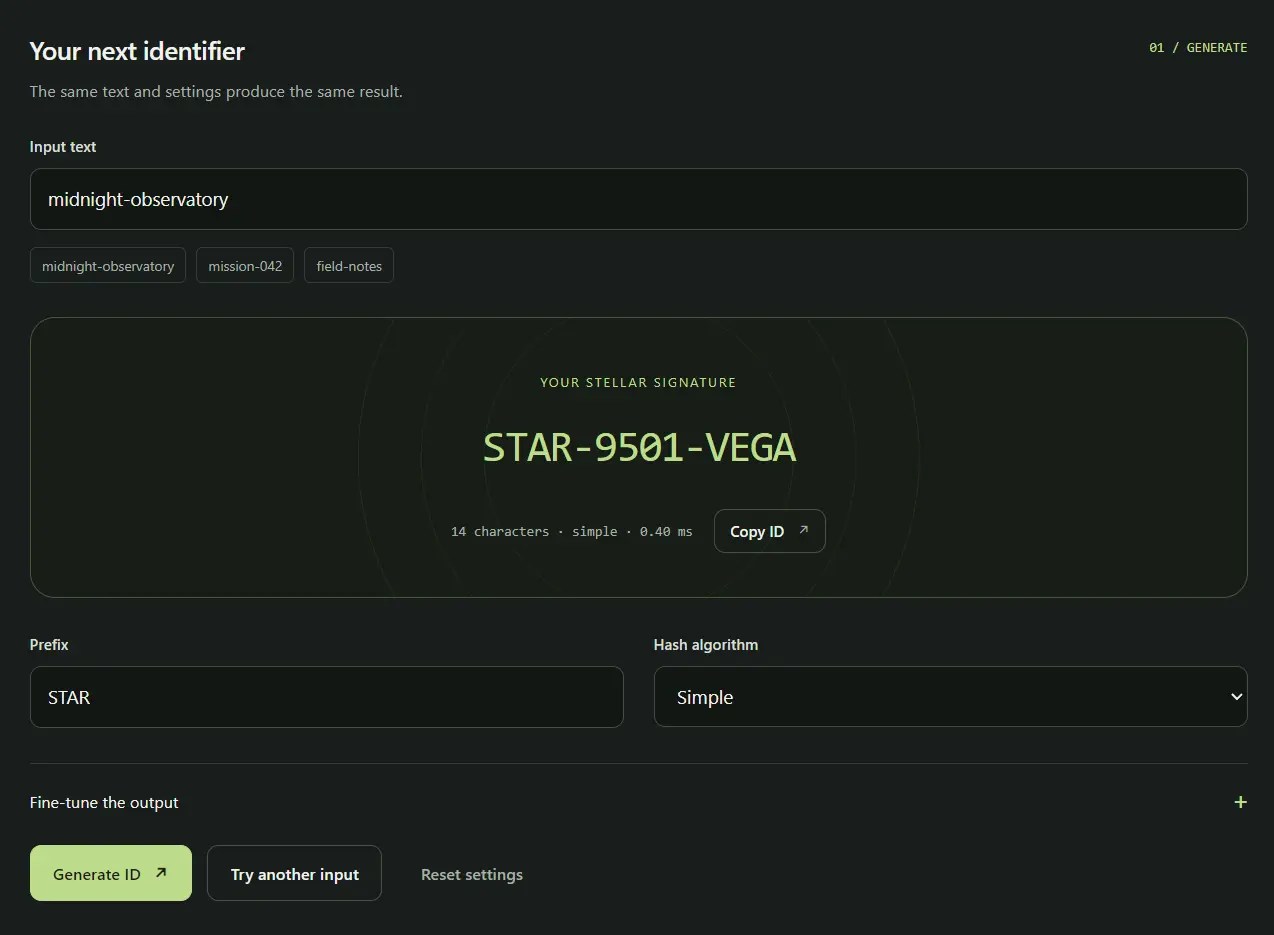Screen dimensions: 1274x935
Task: Click the Your next identifier heading
Action: pyautogui.click(x=137, y=51)
